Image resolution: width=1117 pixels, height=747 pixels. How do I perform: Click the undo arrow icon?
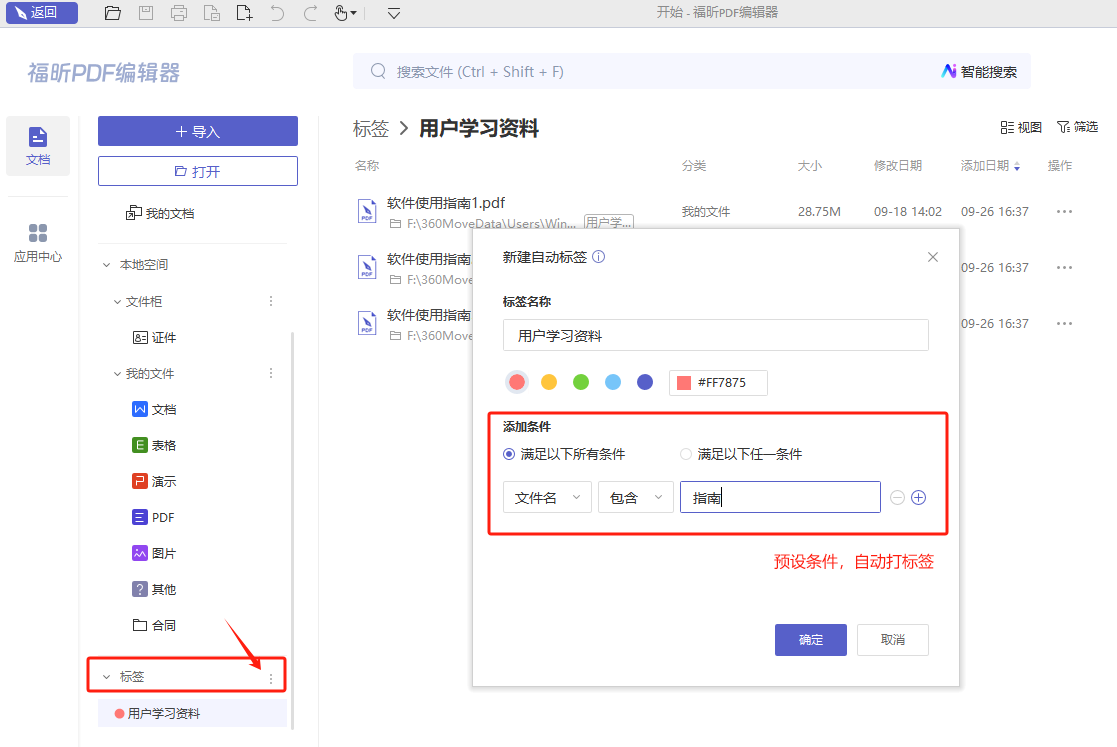pyautogui.click(x=277, y=13)
